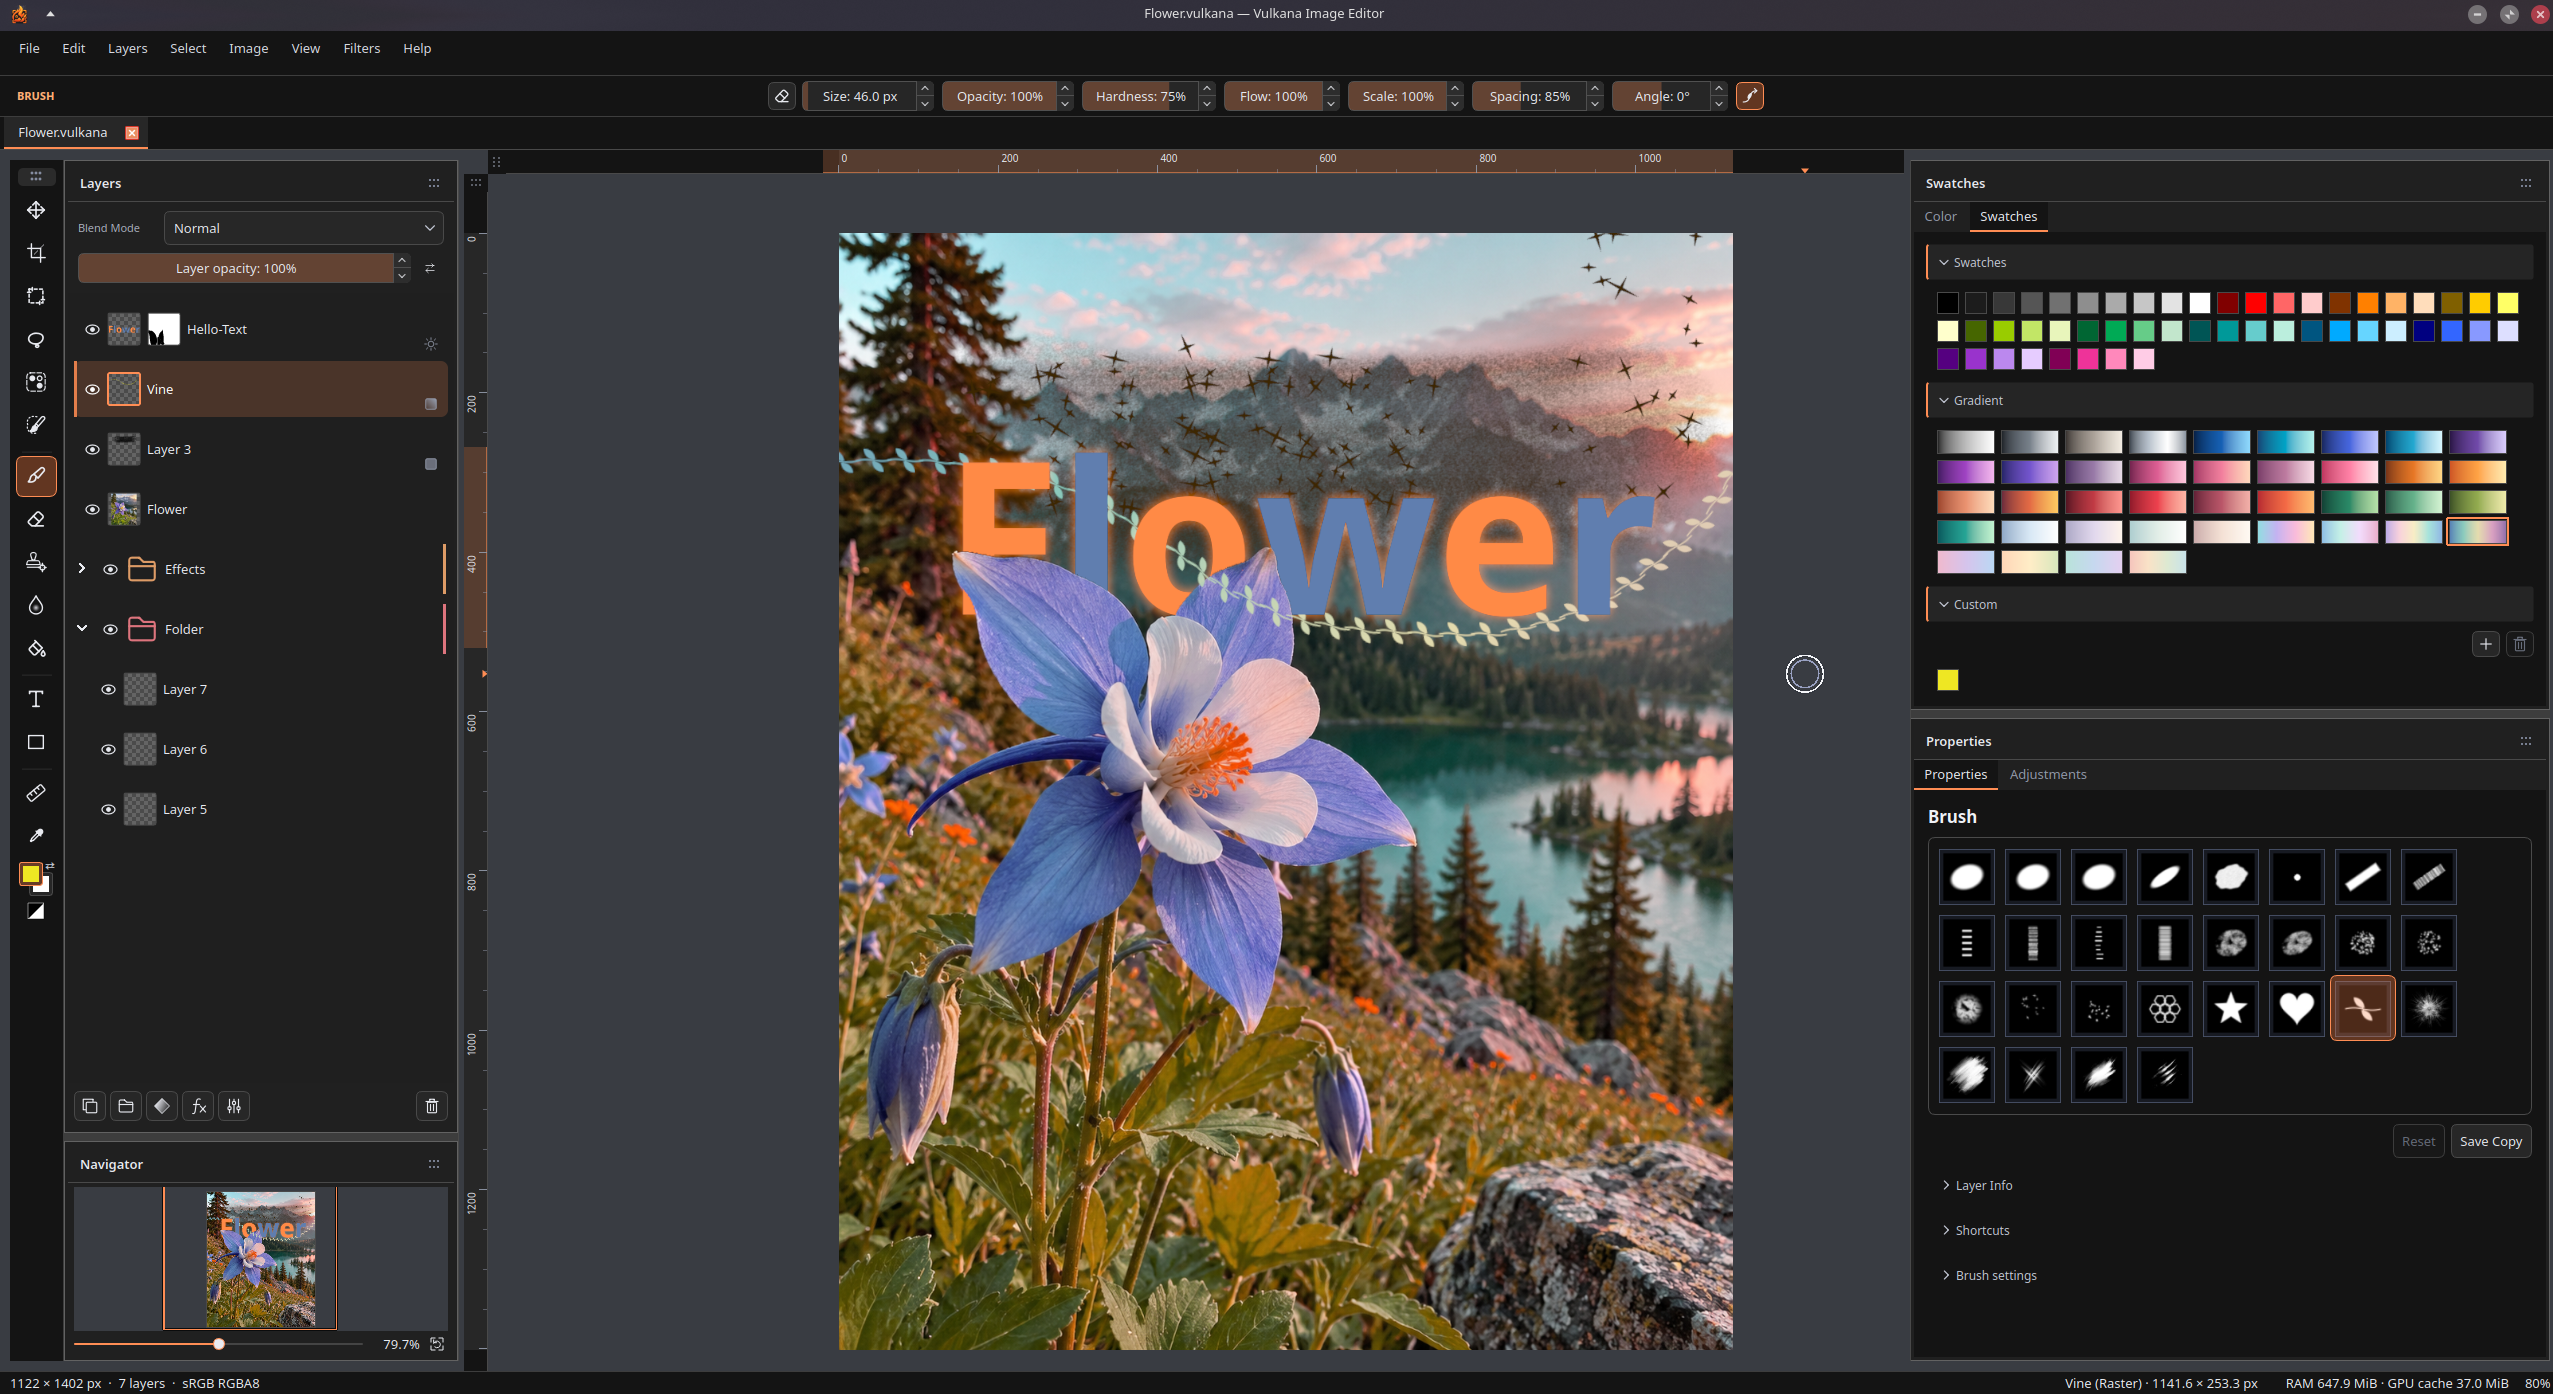Add a layer mask in Layers panel

[162, 1106]
